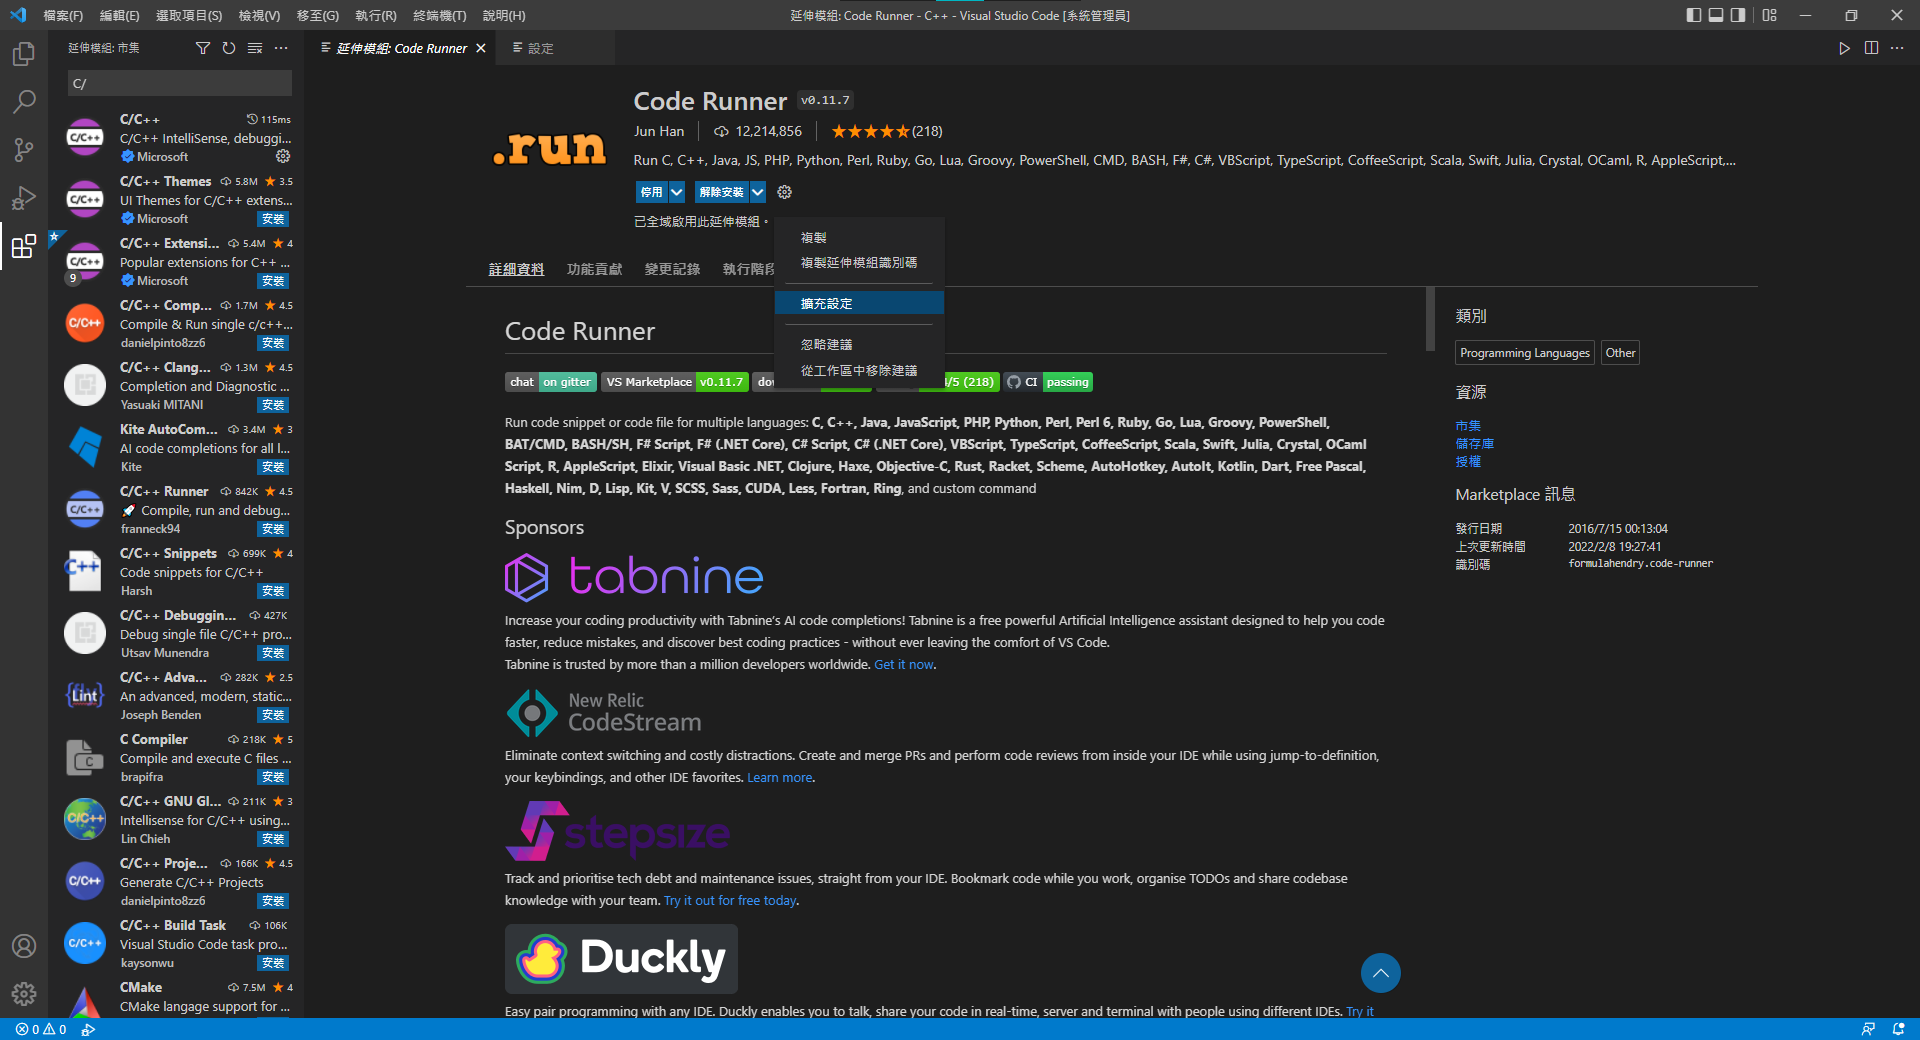This screenshot has width=1920, height=1040.
Task: Open the 授權 resource link
Action: [x=1468, y=462]
